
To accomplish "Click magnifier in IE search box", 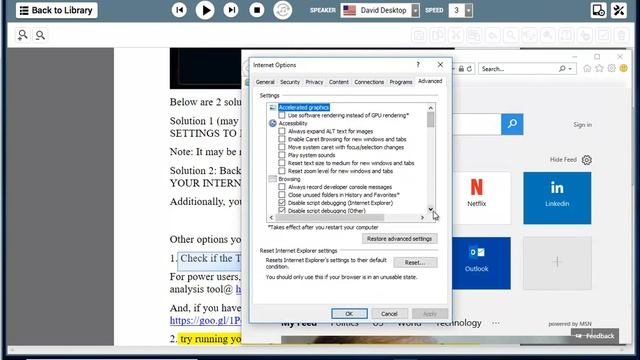I will point(562,69).
